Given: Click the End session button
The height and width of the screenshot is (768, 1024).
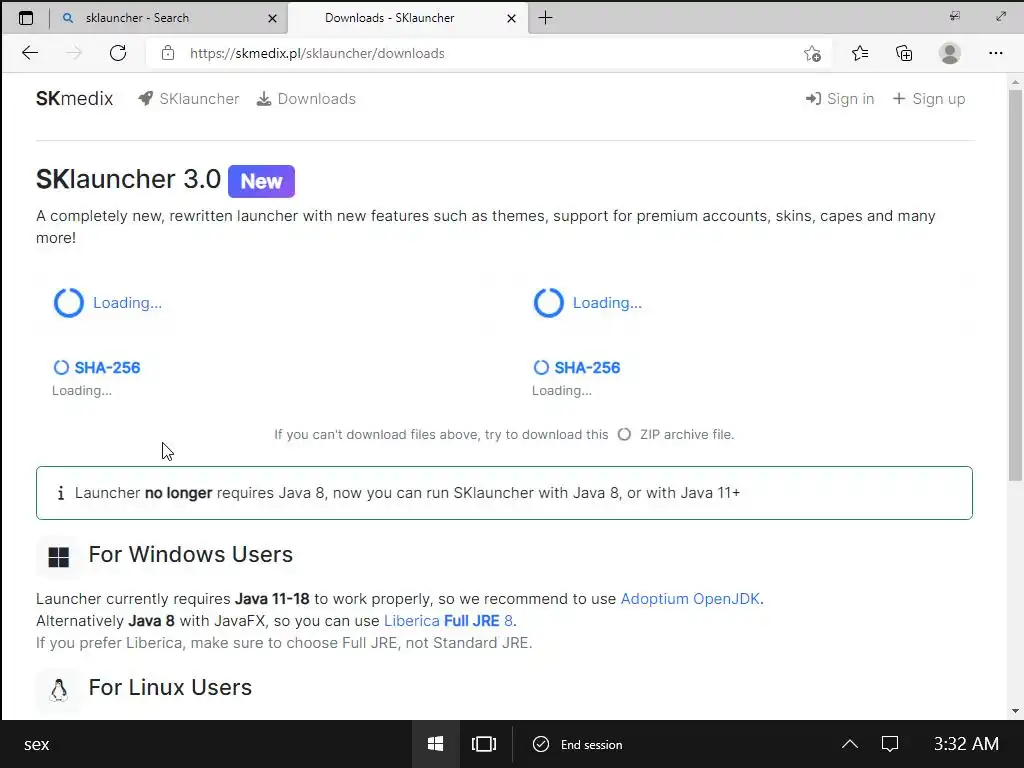Looking at the screenshot, I should coord(578,744).
